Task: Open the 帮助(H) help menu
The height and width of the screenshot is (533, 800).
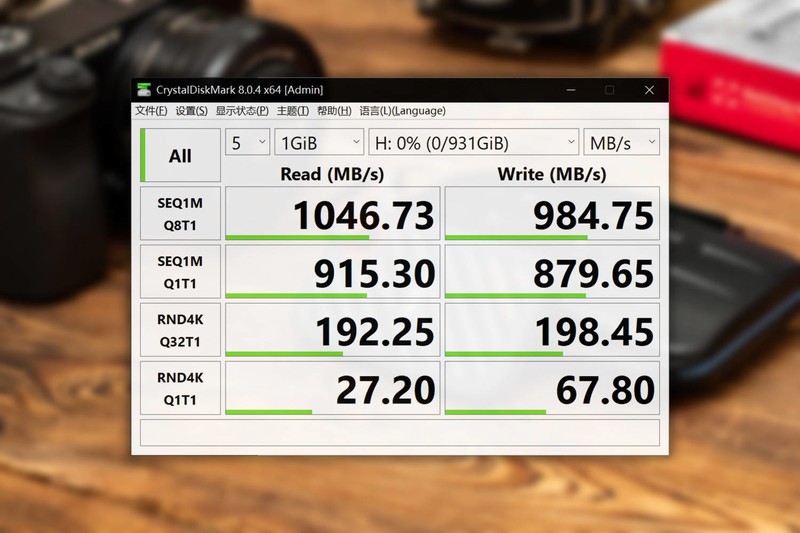Action: pyautogui.click(x=334, y=111)
